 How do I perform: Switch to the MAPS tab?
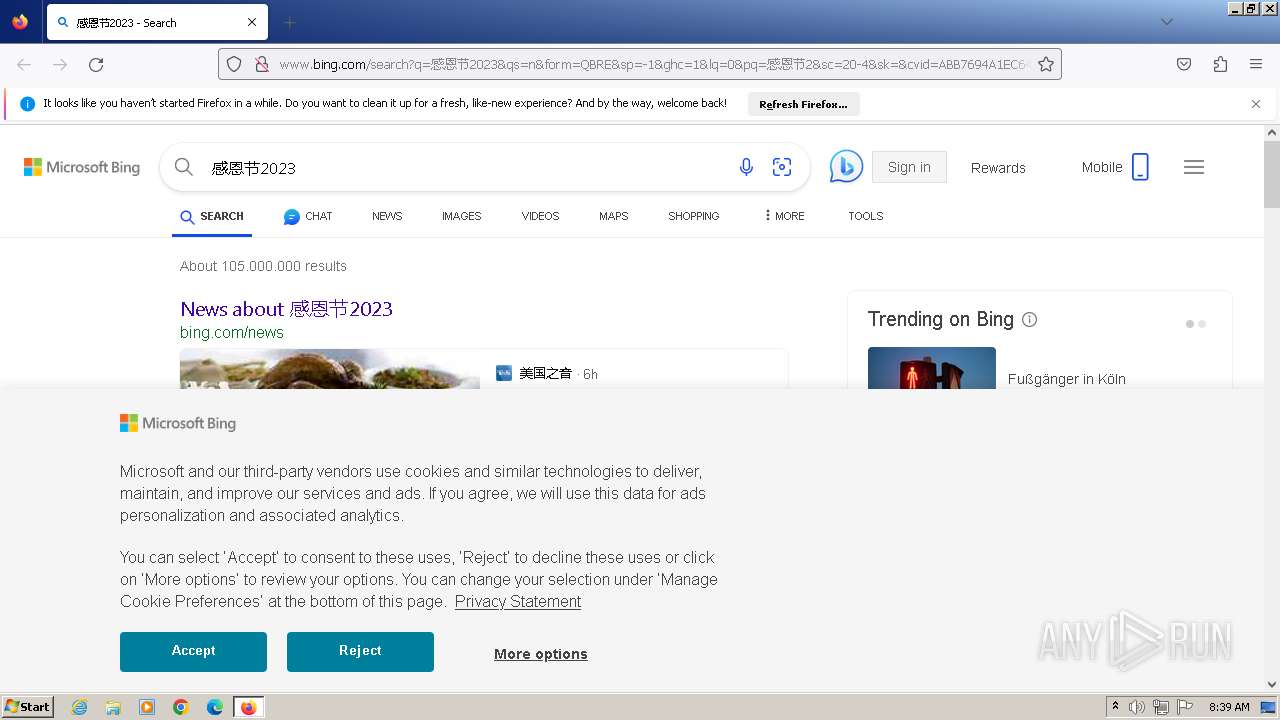coord(614,216)
